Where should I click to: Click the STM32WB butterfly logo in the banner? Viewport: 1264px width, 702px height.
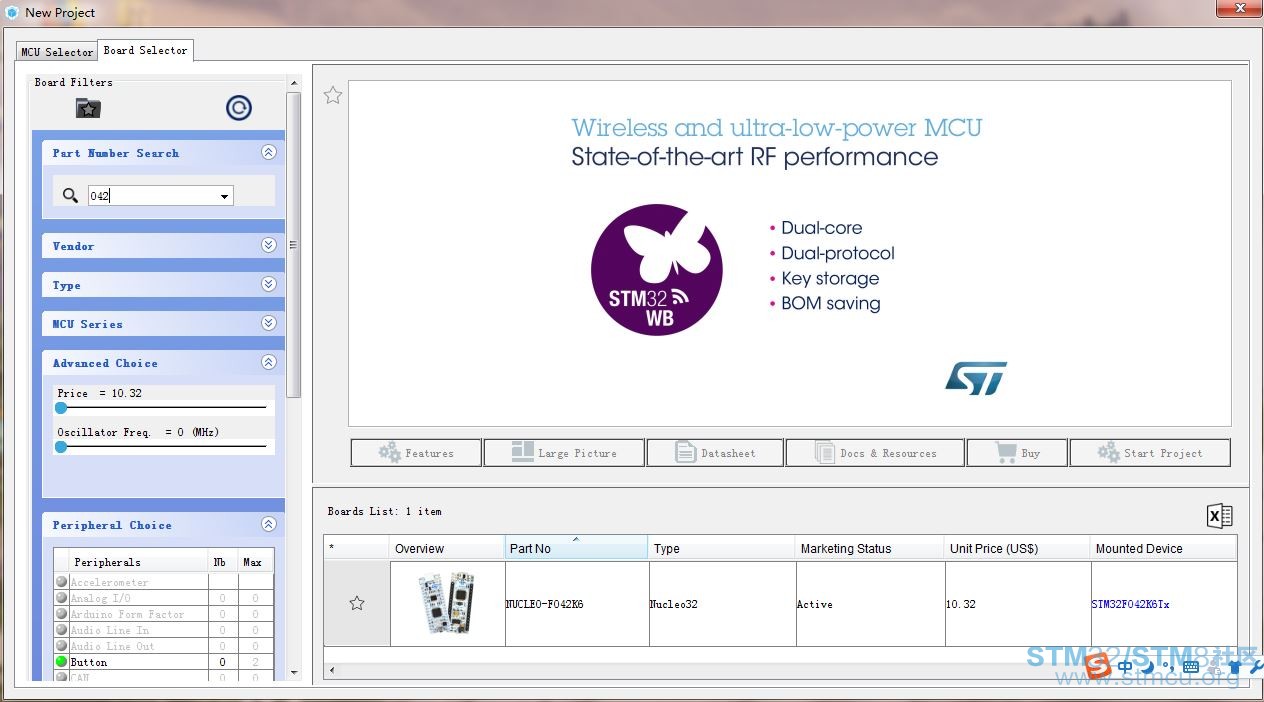[656, 269]
